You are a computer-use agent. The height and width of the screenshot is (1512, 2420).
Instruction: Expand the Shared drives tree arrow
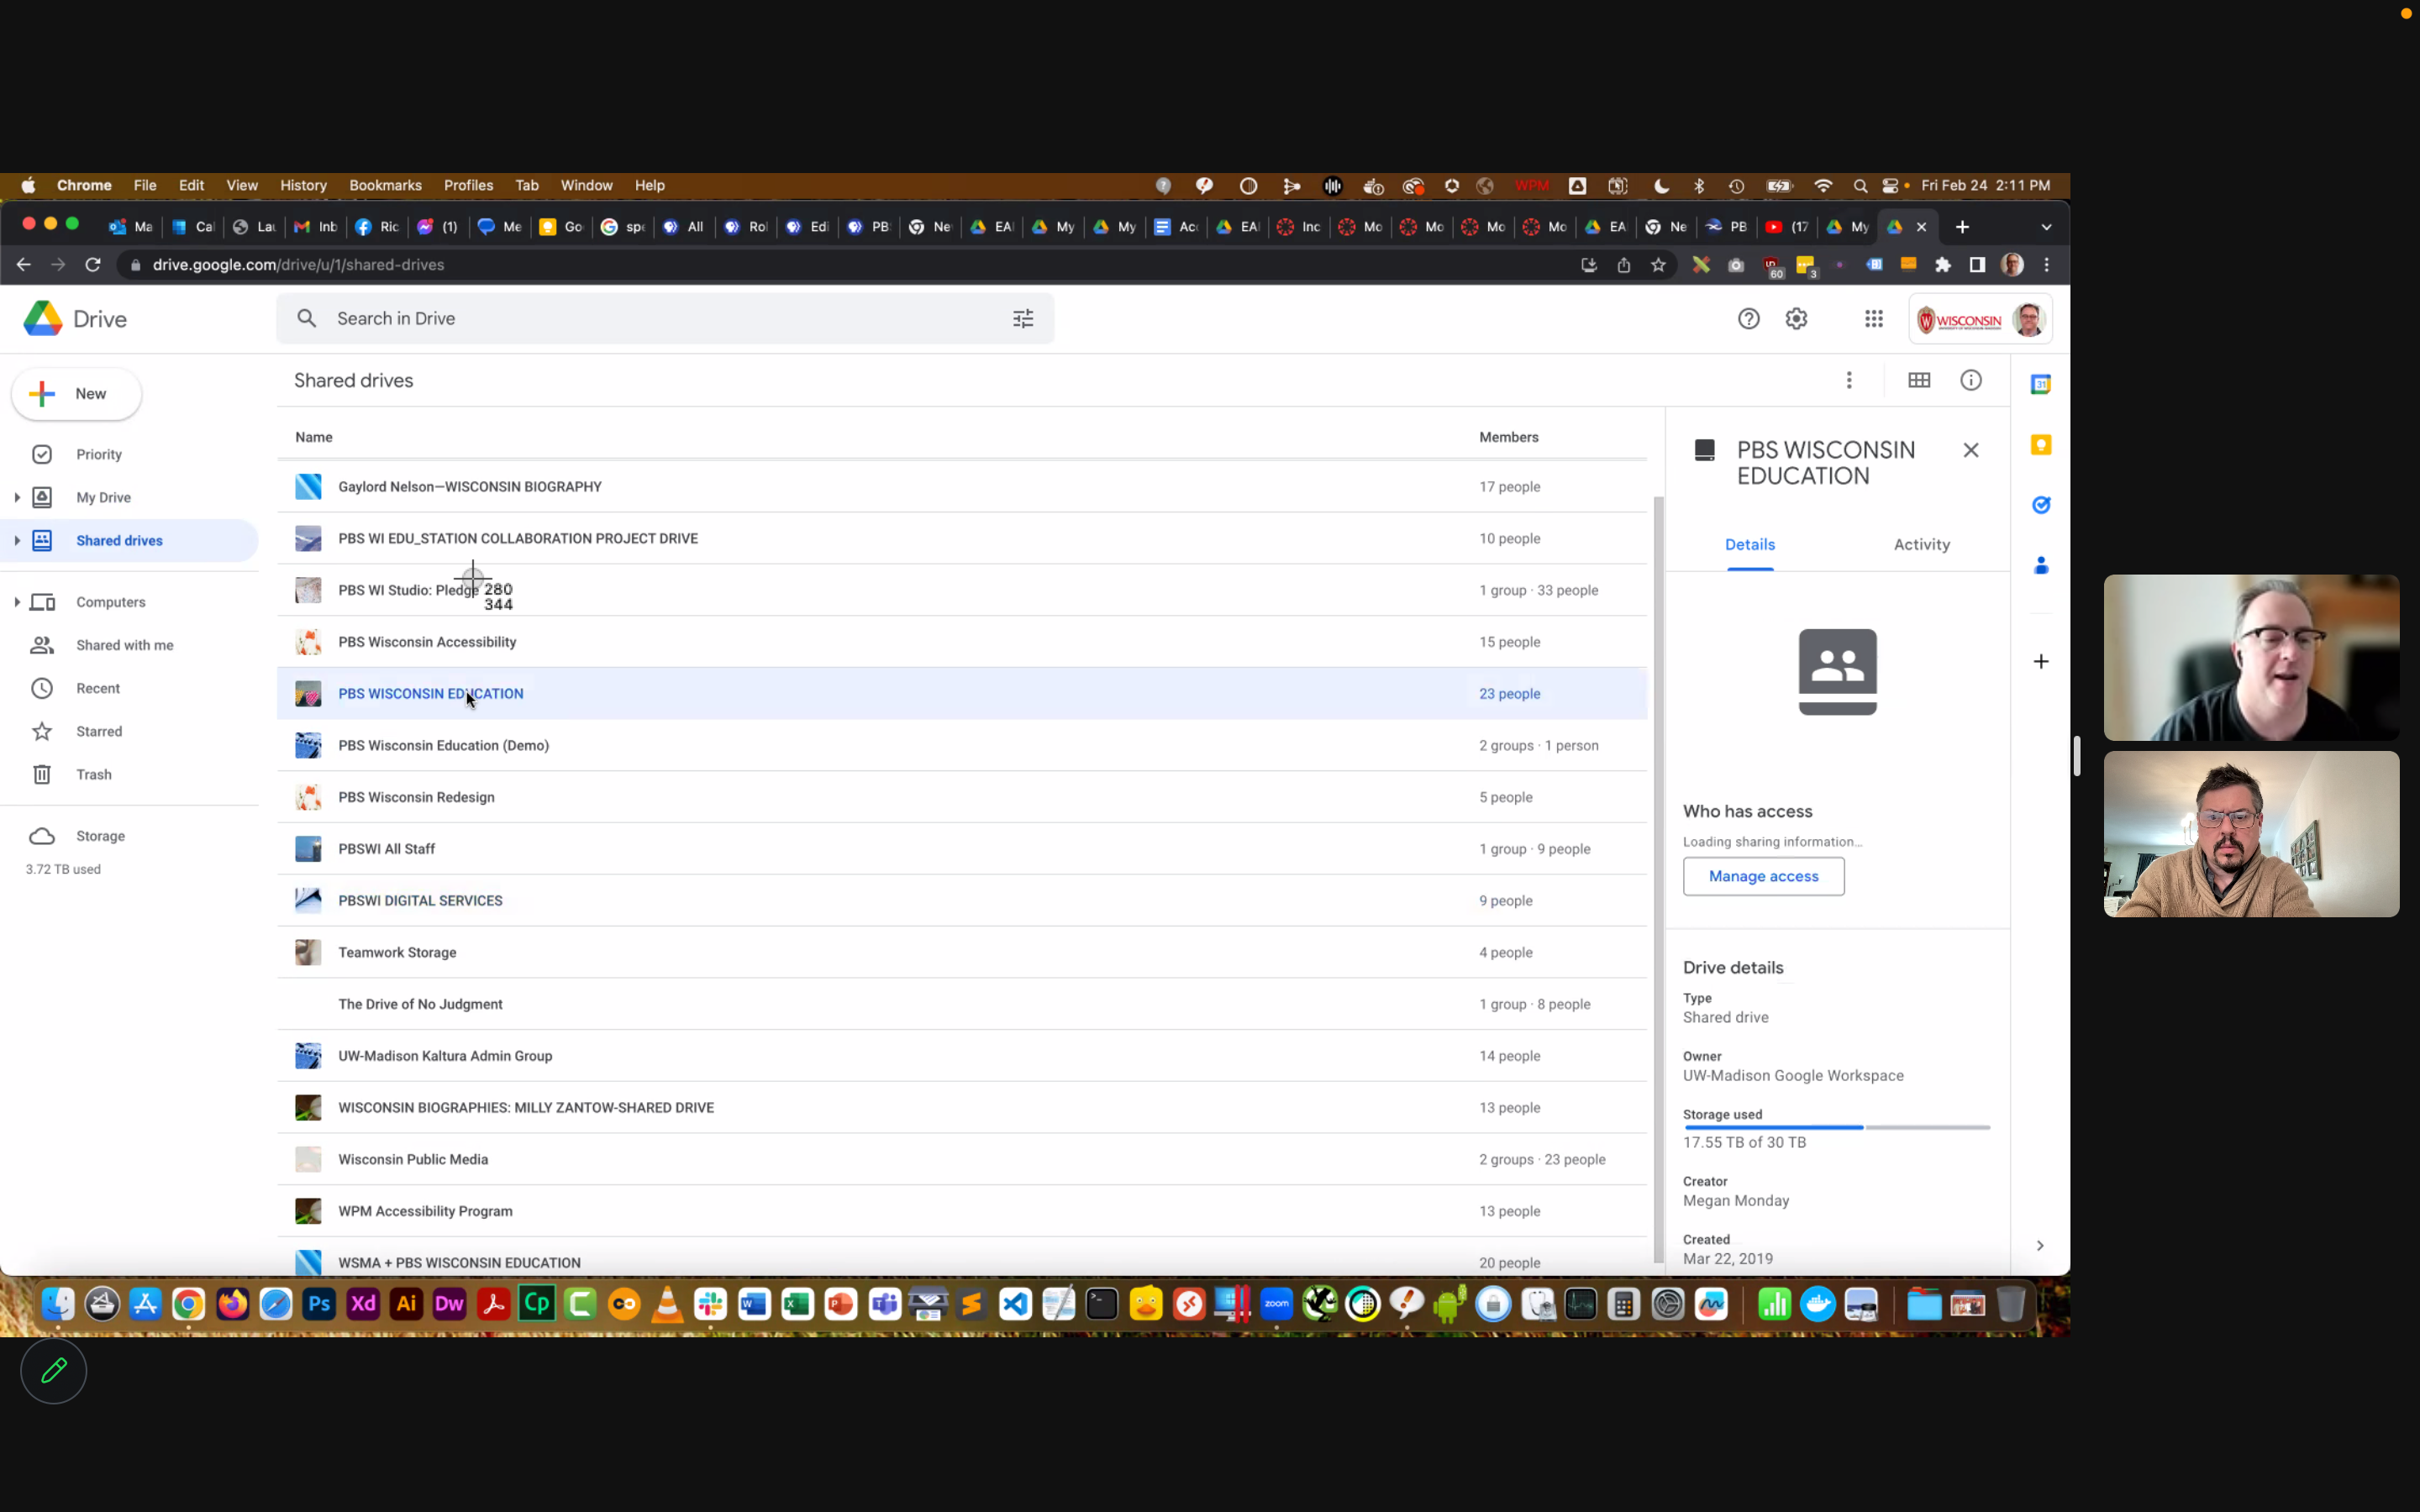(x=17, y=540)
